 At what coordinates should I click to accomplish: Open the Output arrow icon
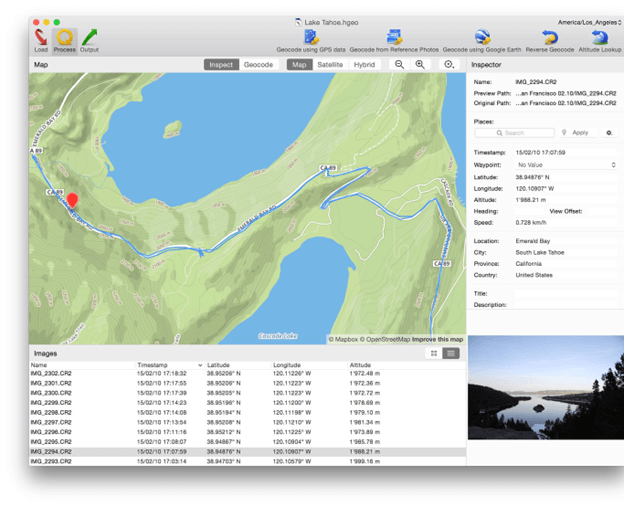(90, 37)
